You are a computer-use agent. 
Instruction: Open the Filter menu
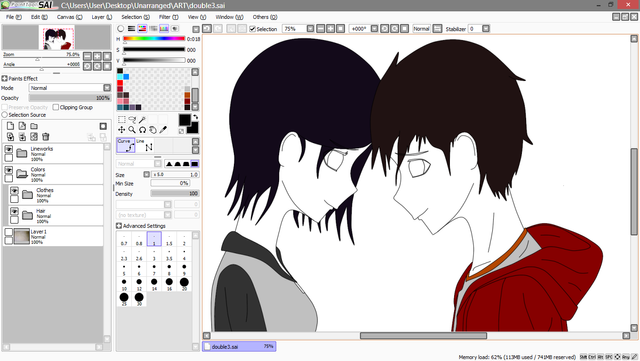coord(169,17)
